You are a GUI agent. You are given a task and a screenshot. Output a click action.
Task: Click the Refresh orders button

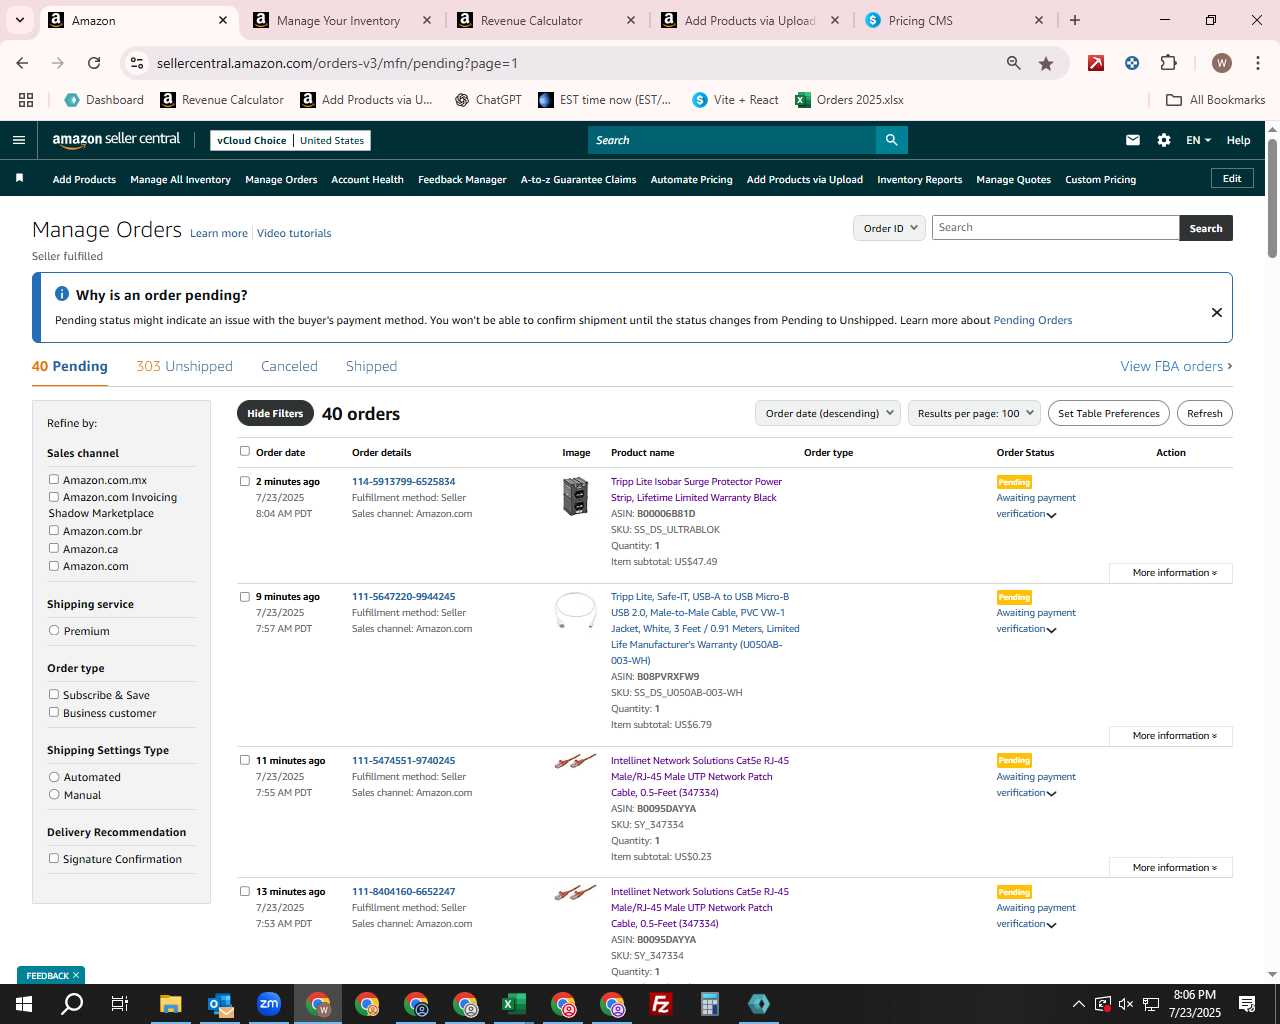pos(1204,413)
